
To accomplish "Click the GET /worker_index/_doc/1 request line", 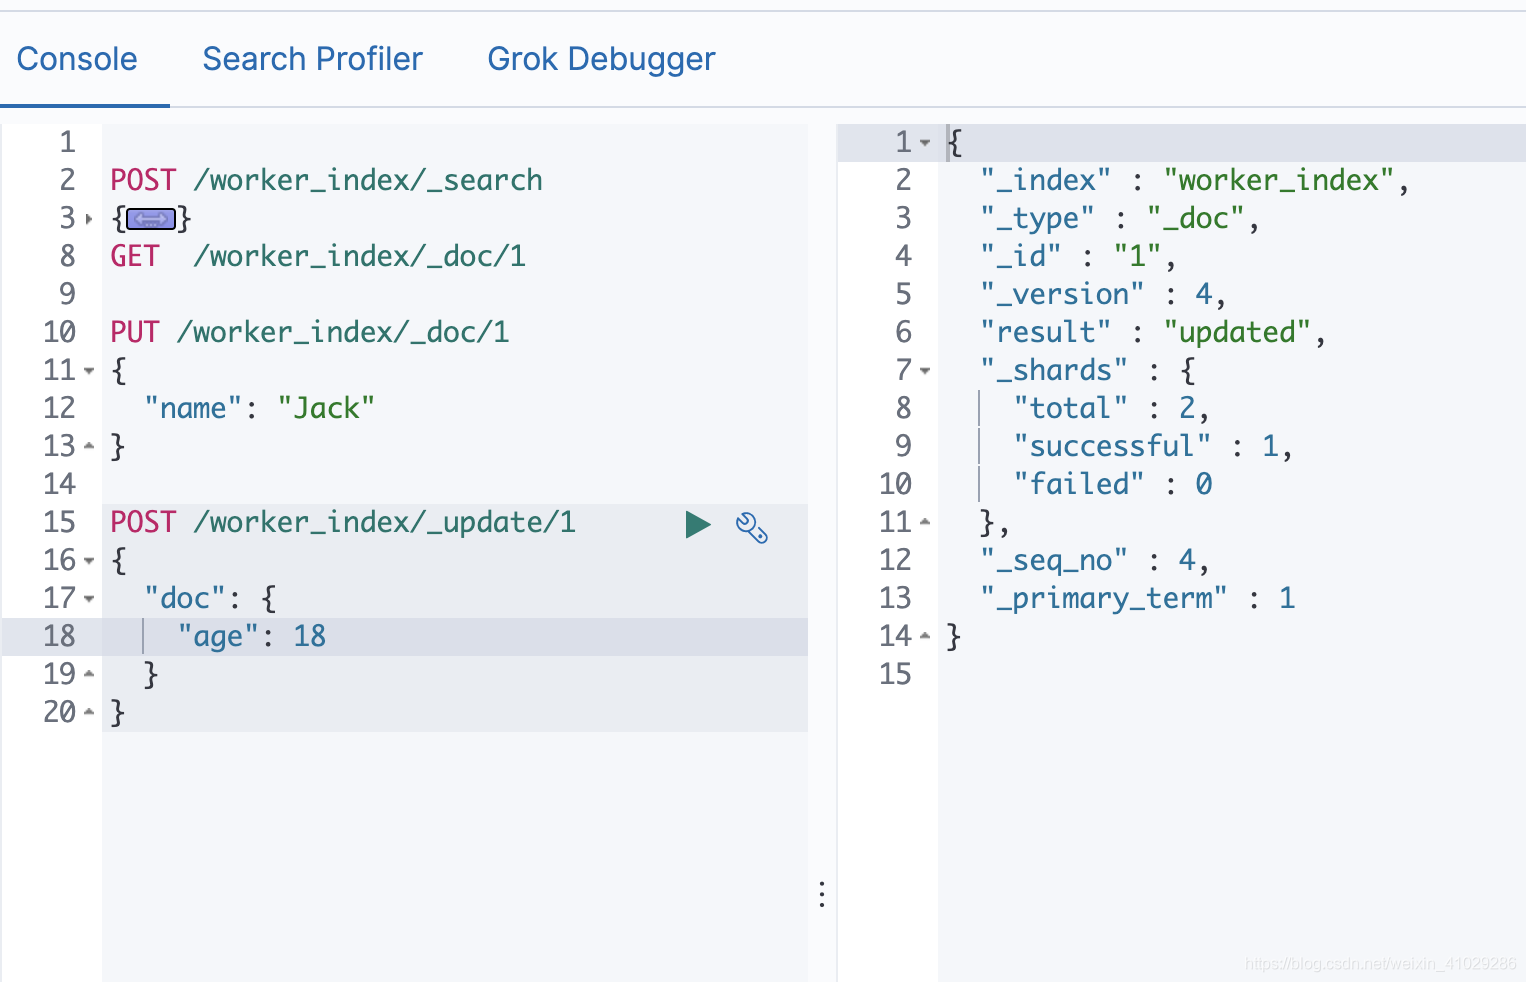I will 318,256.
